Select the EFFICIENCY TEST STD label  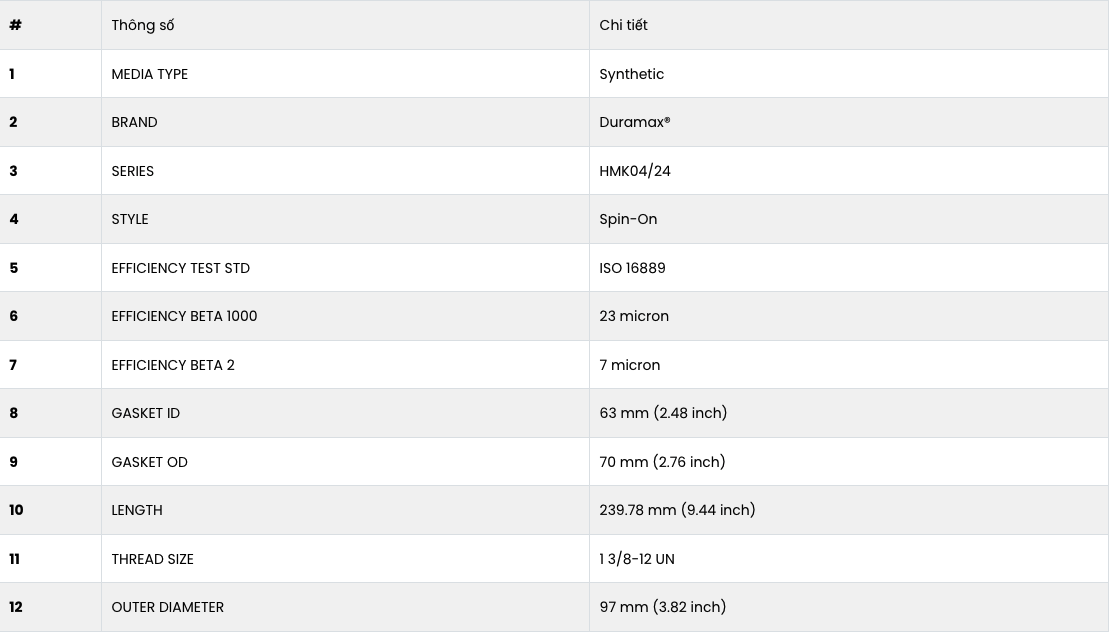click(x=181, y=268)
